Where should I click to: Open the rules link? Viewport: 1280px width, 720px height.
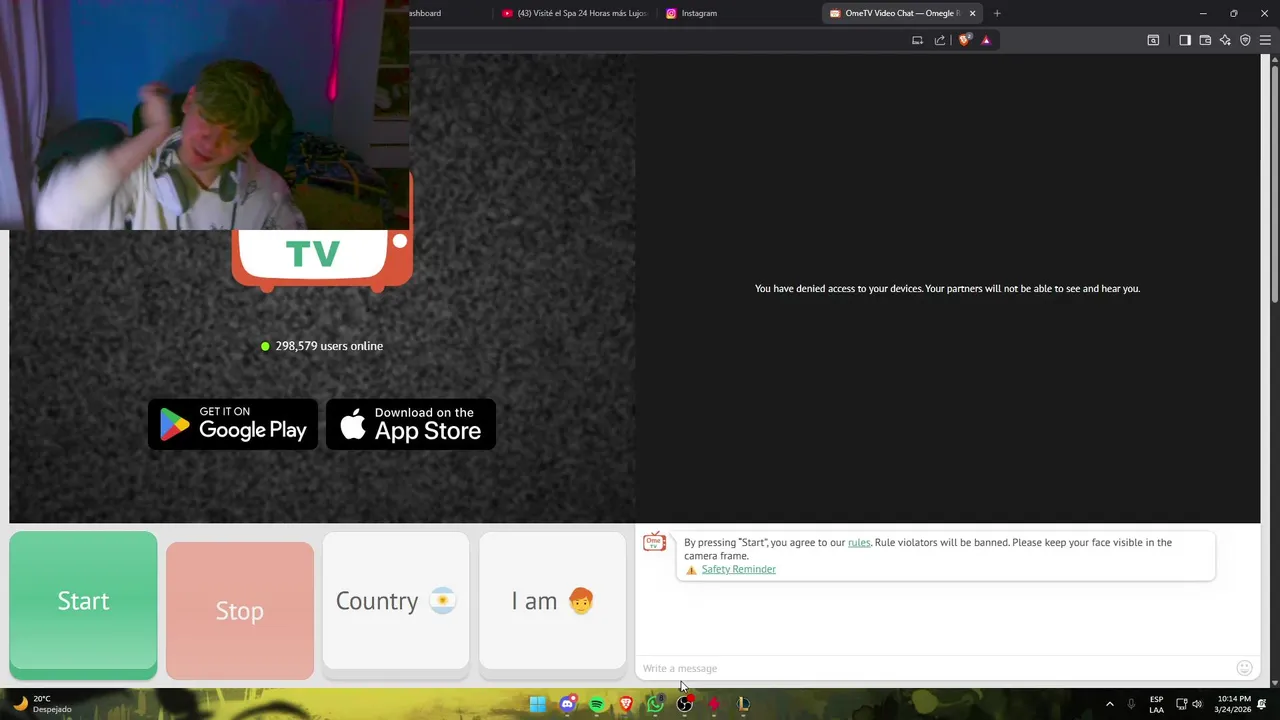click(x=859, y=542)
